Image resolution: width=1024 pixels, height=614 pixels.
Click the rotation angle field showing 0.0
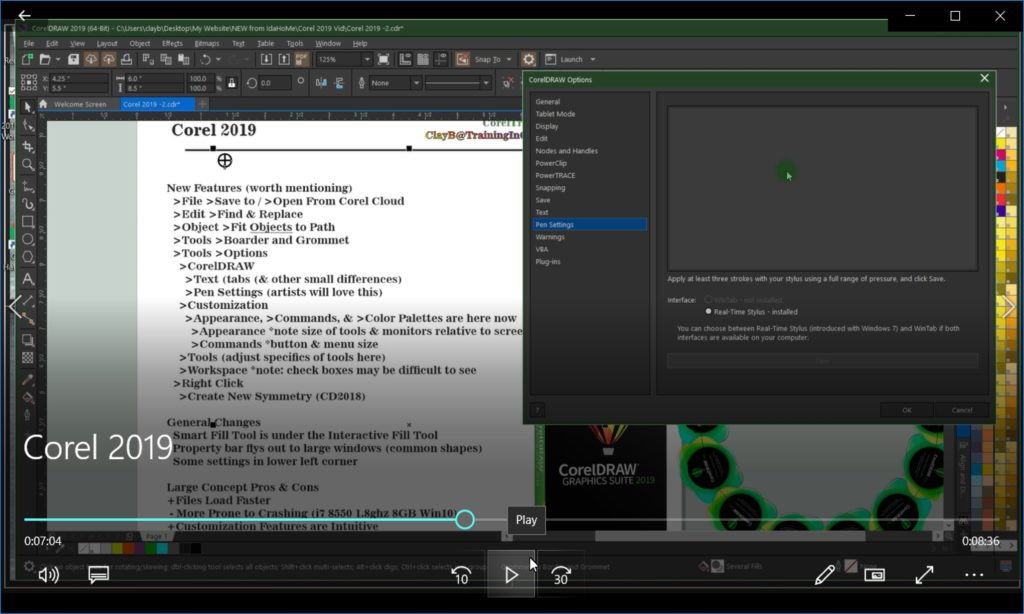(275, 83)
